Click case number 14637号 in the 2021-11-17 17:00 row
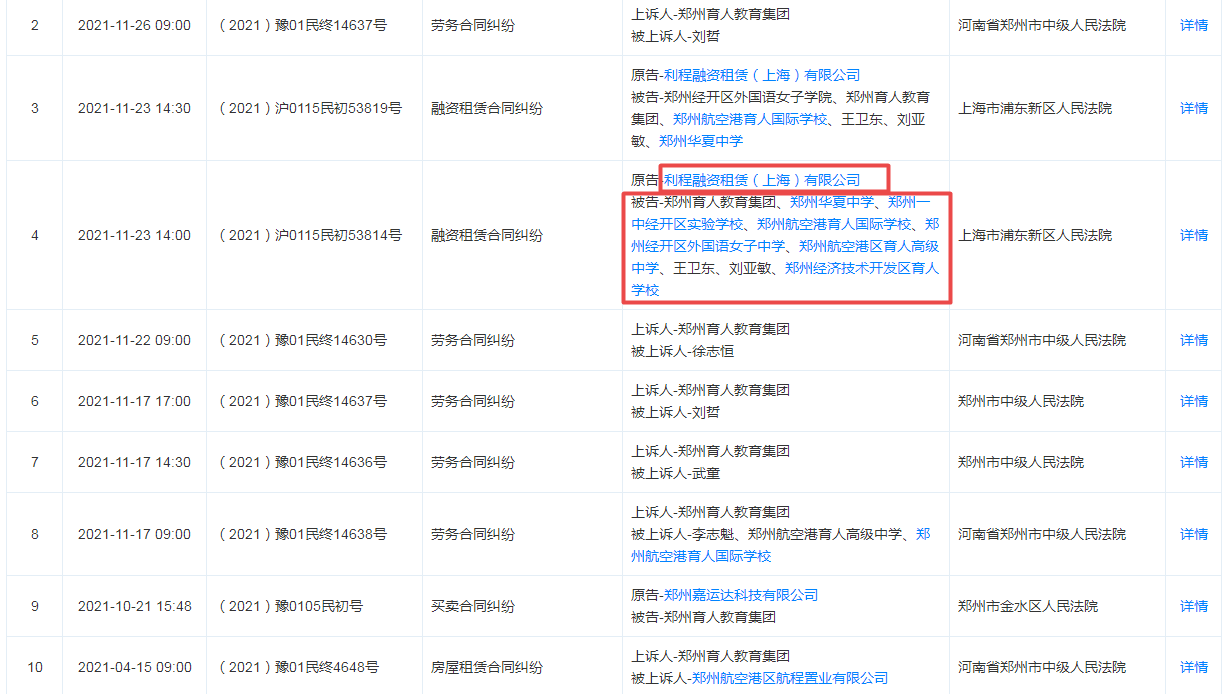 click(x=302, y=401)
